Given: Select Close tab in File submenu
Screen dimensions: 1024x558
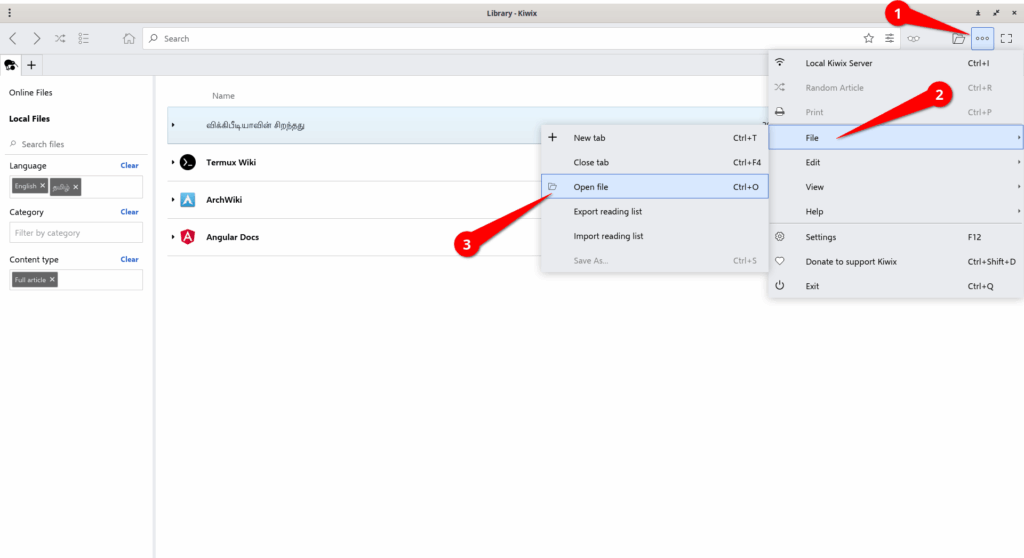Looking at the screenshot, I should pyautogui.click(x=654, y=162).
